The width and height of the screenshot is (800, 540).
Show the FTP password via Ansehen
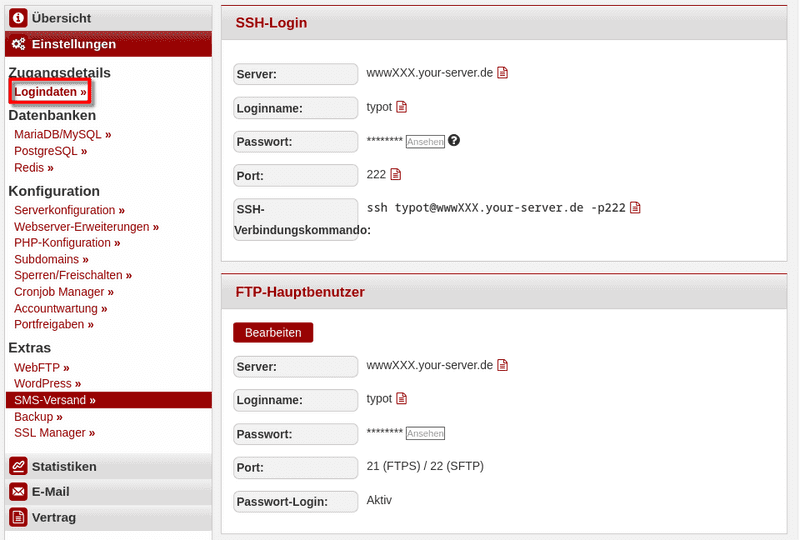pos(425,433)
